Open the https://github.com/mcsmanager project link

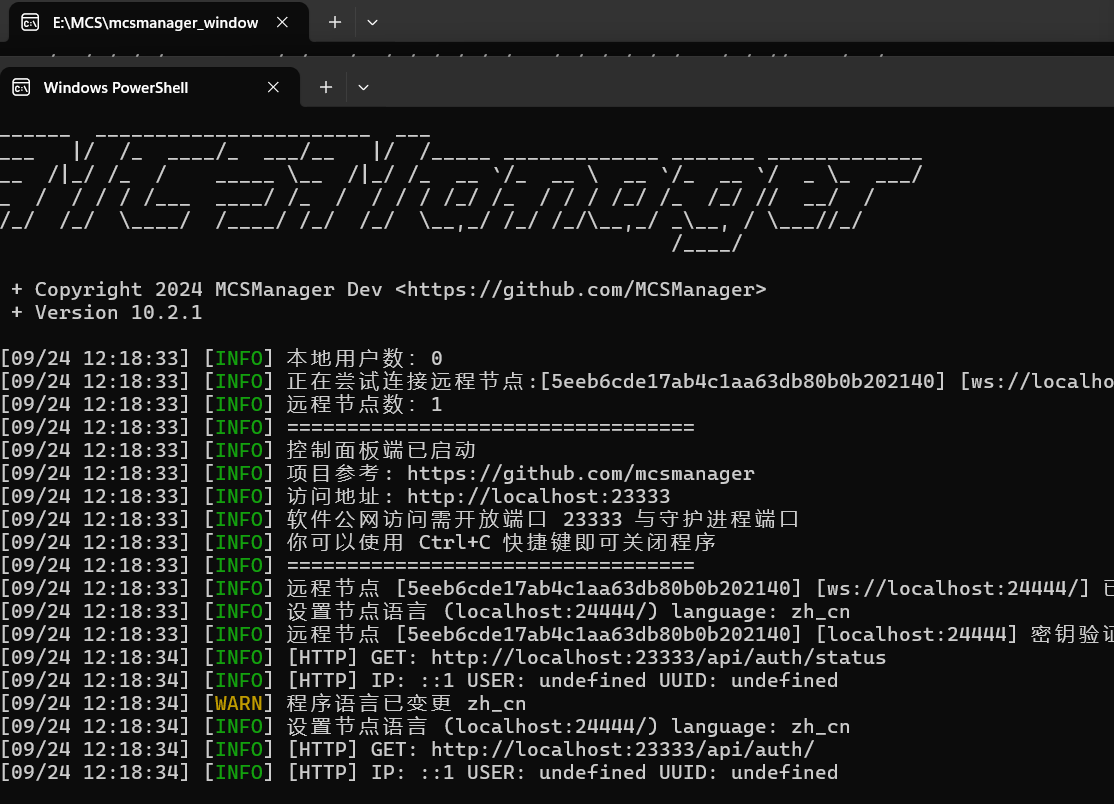click(x=580, y=474)
